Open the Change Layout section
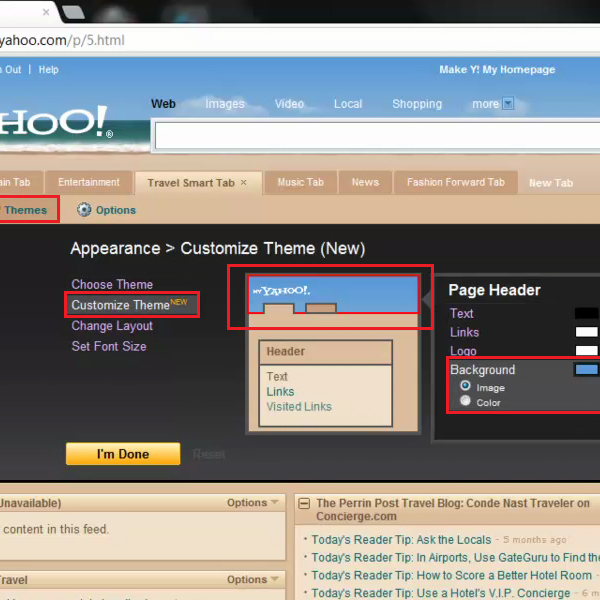 (x=112, y=326)
